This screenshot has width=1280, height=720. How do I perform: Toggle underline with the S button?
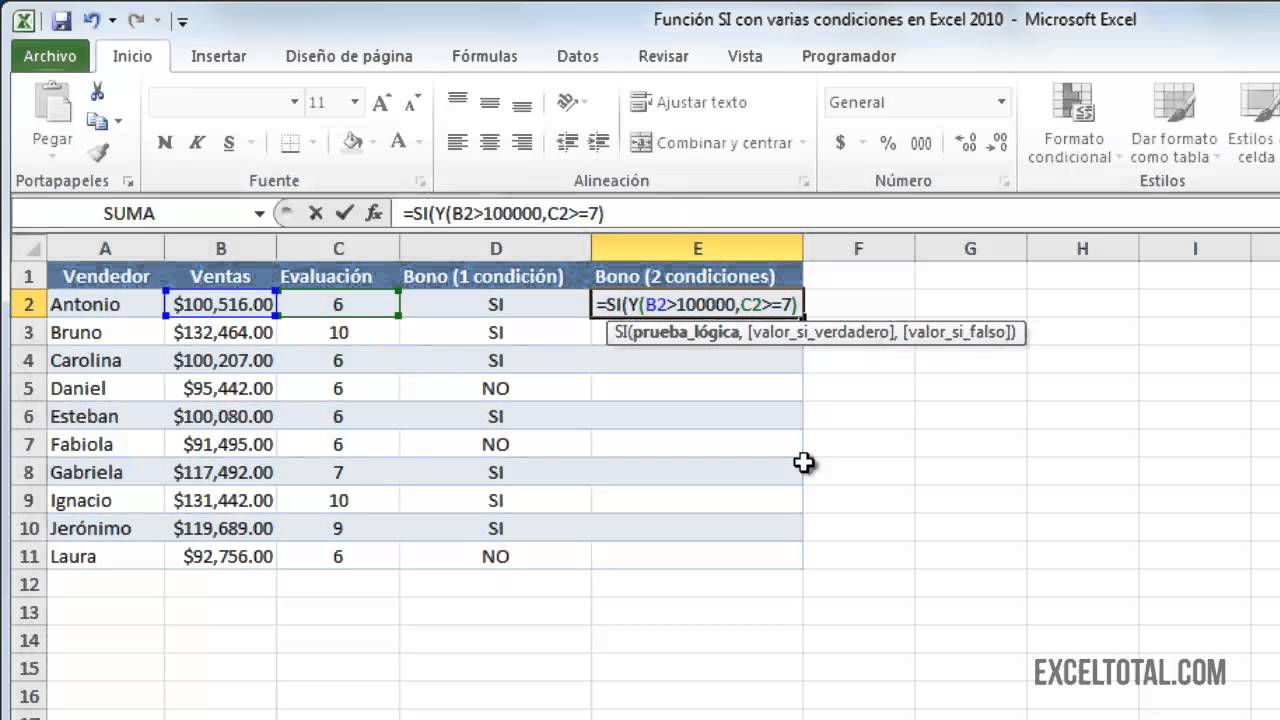tap(229, 143)
